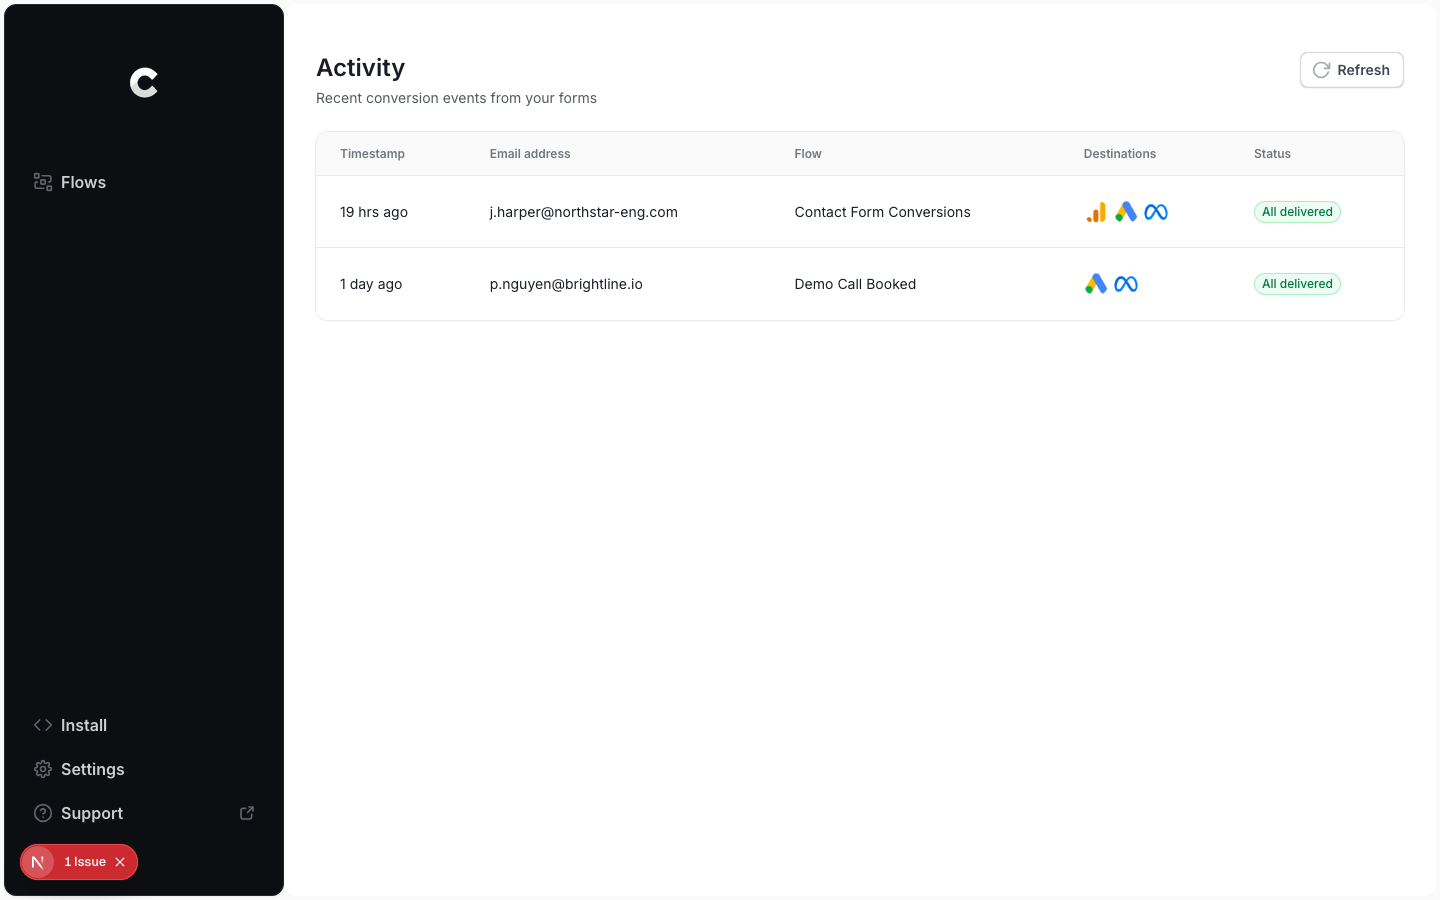Screen dimensions: 1440x900
Task: Click email p.nguyen@brightline.io
Action: (x=566, y=284)
